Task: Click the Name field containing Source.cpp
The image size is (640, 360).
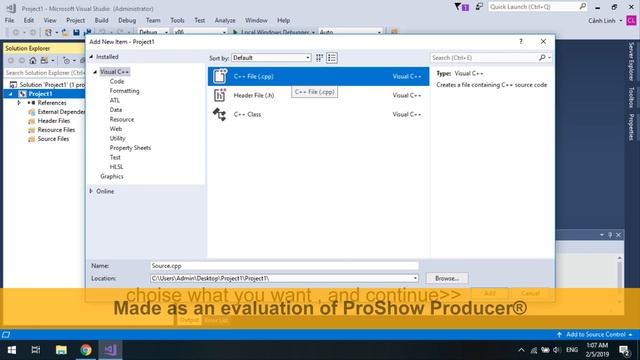Action: point(284,266)
